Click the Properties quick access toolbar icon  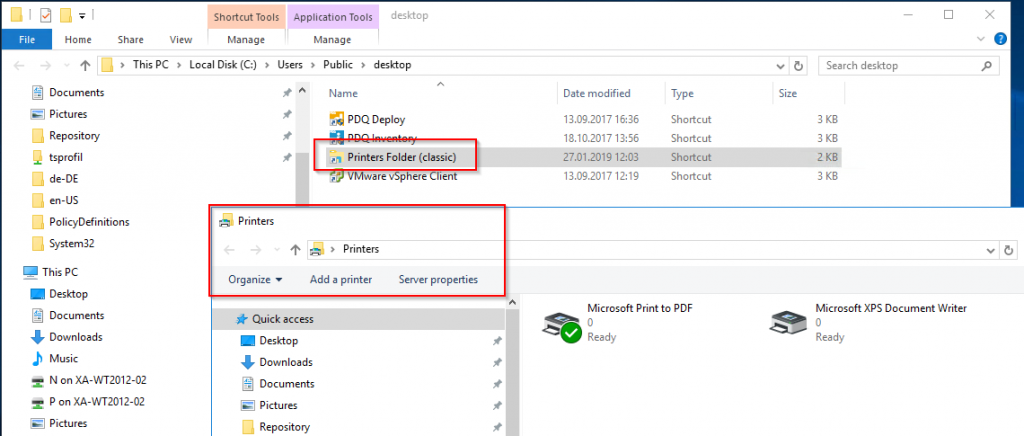[46, 14]
